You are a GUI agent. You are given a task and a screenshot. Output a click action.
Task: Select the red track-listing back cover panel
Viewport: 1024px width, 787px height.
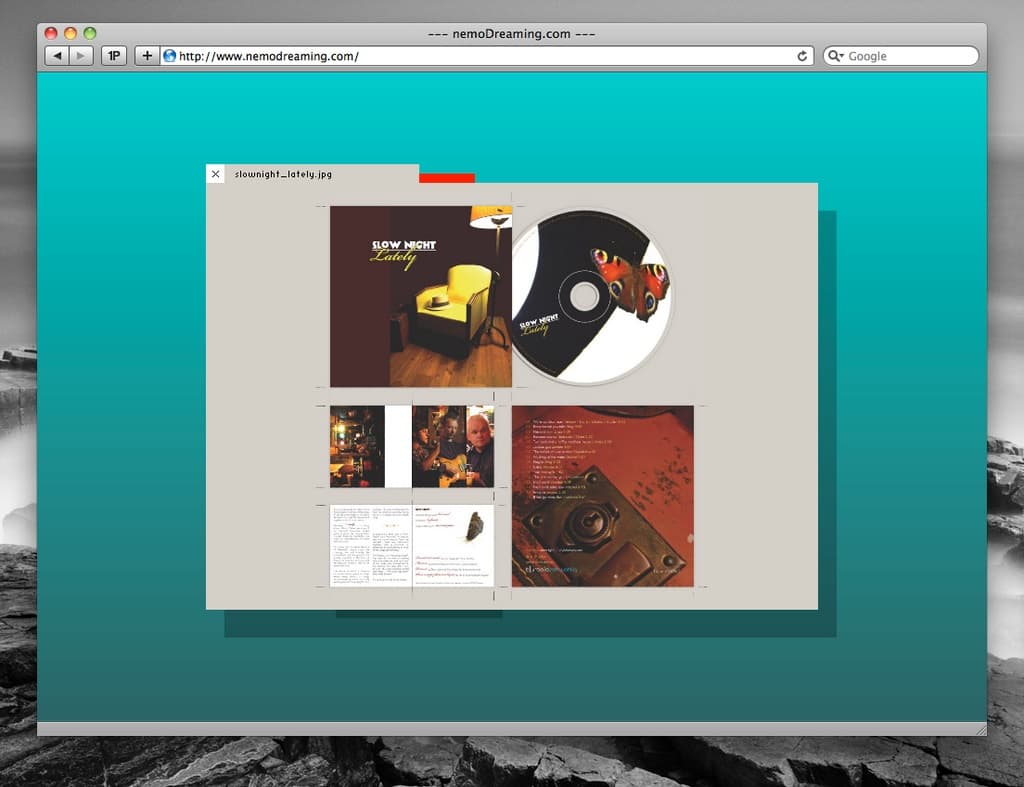pyautogui.click(x=603, y=494)
